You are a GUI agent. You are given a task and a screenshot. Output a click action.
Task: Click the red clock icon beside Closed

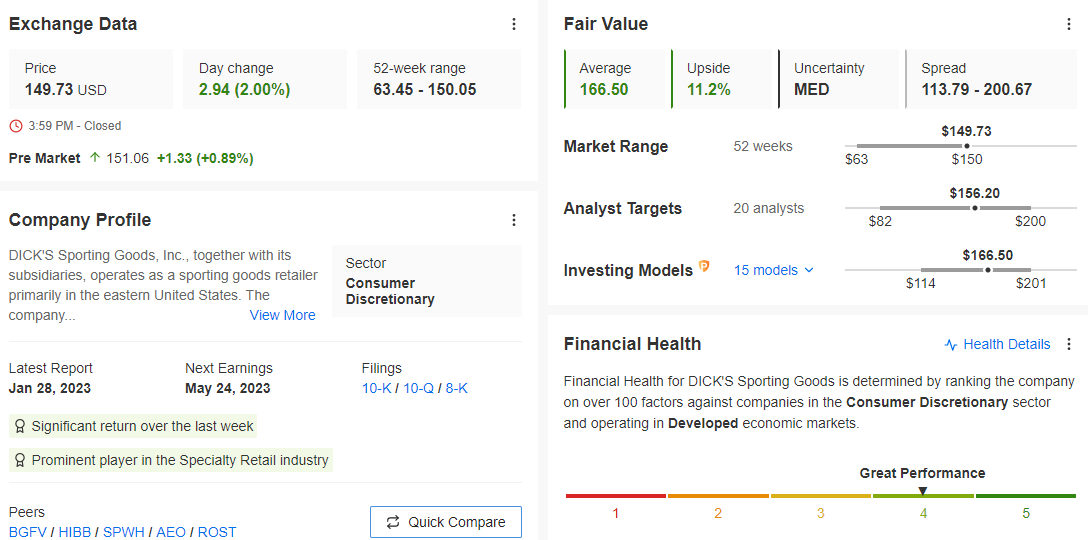[16, 126]
